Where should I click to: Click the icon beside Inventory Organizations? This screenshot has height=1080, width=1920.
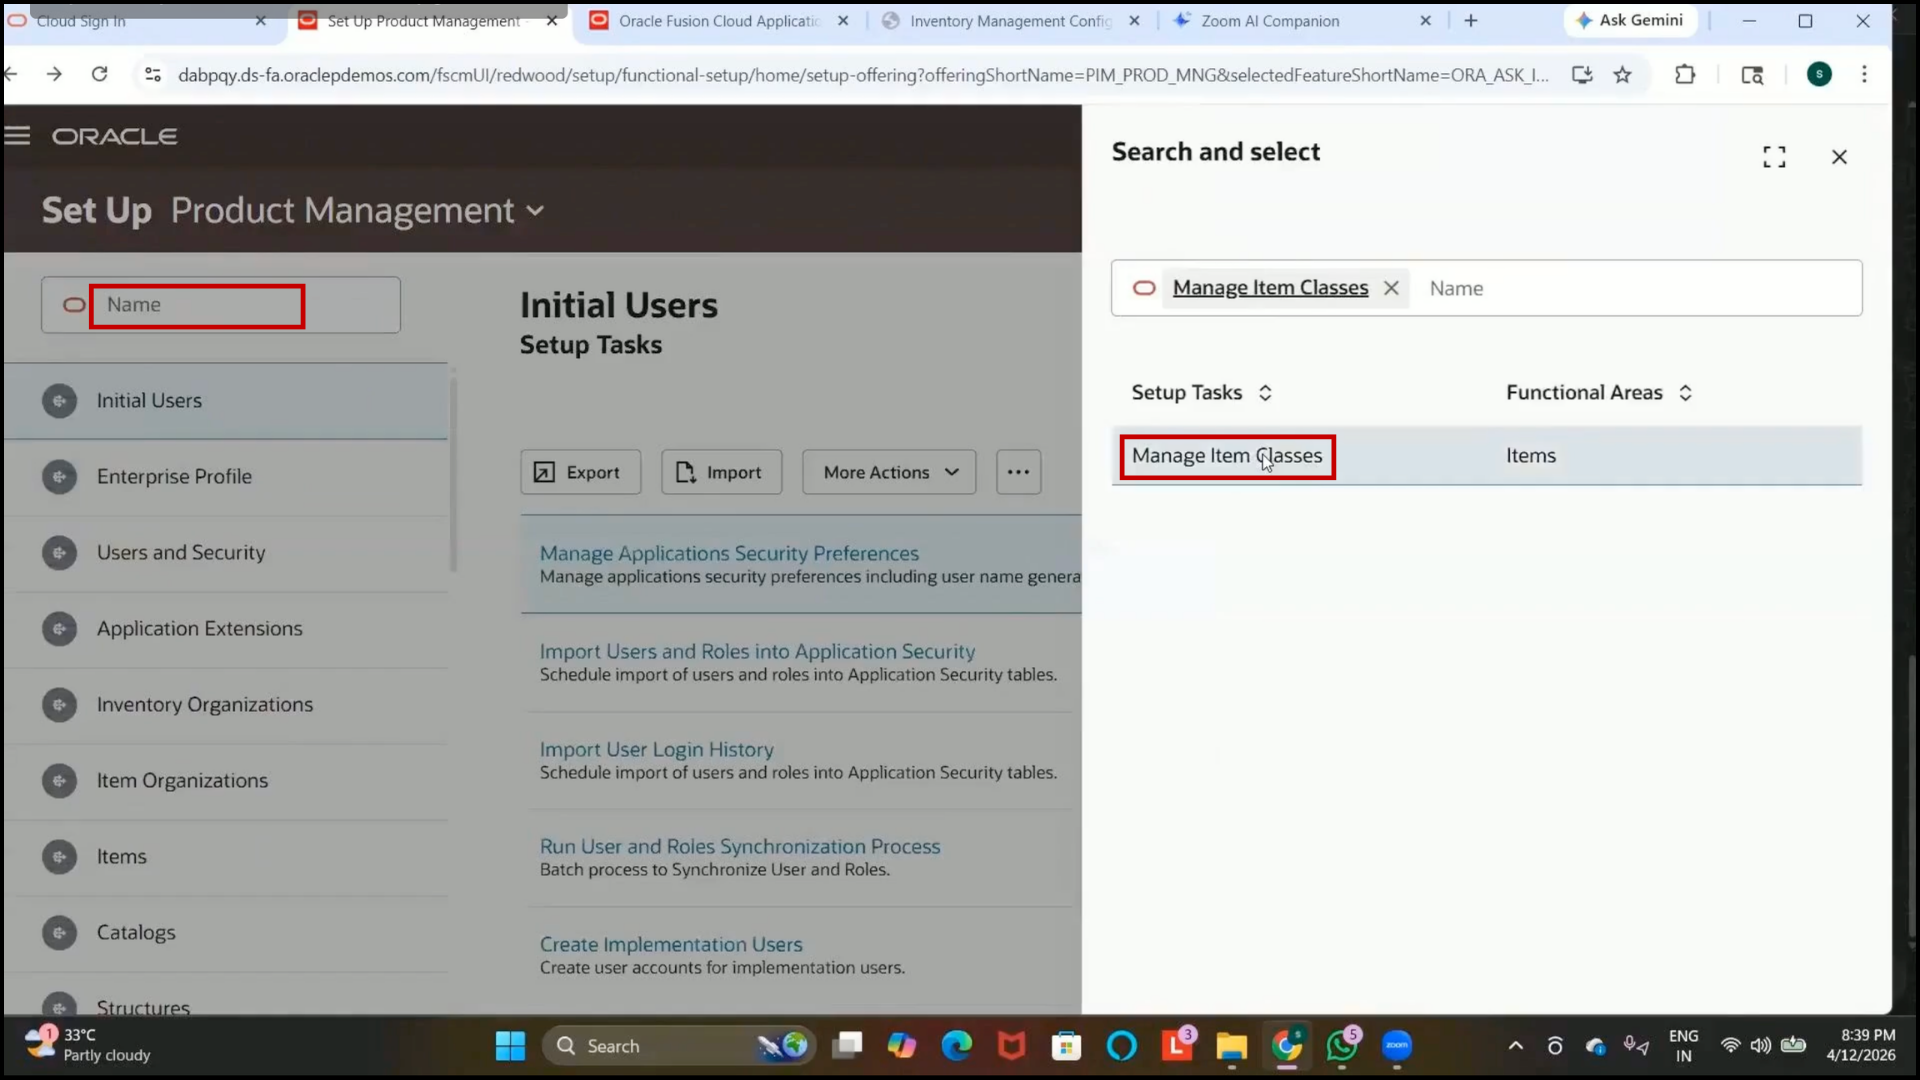click(60, 705)
